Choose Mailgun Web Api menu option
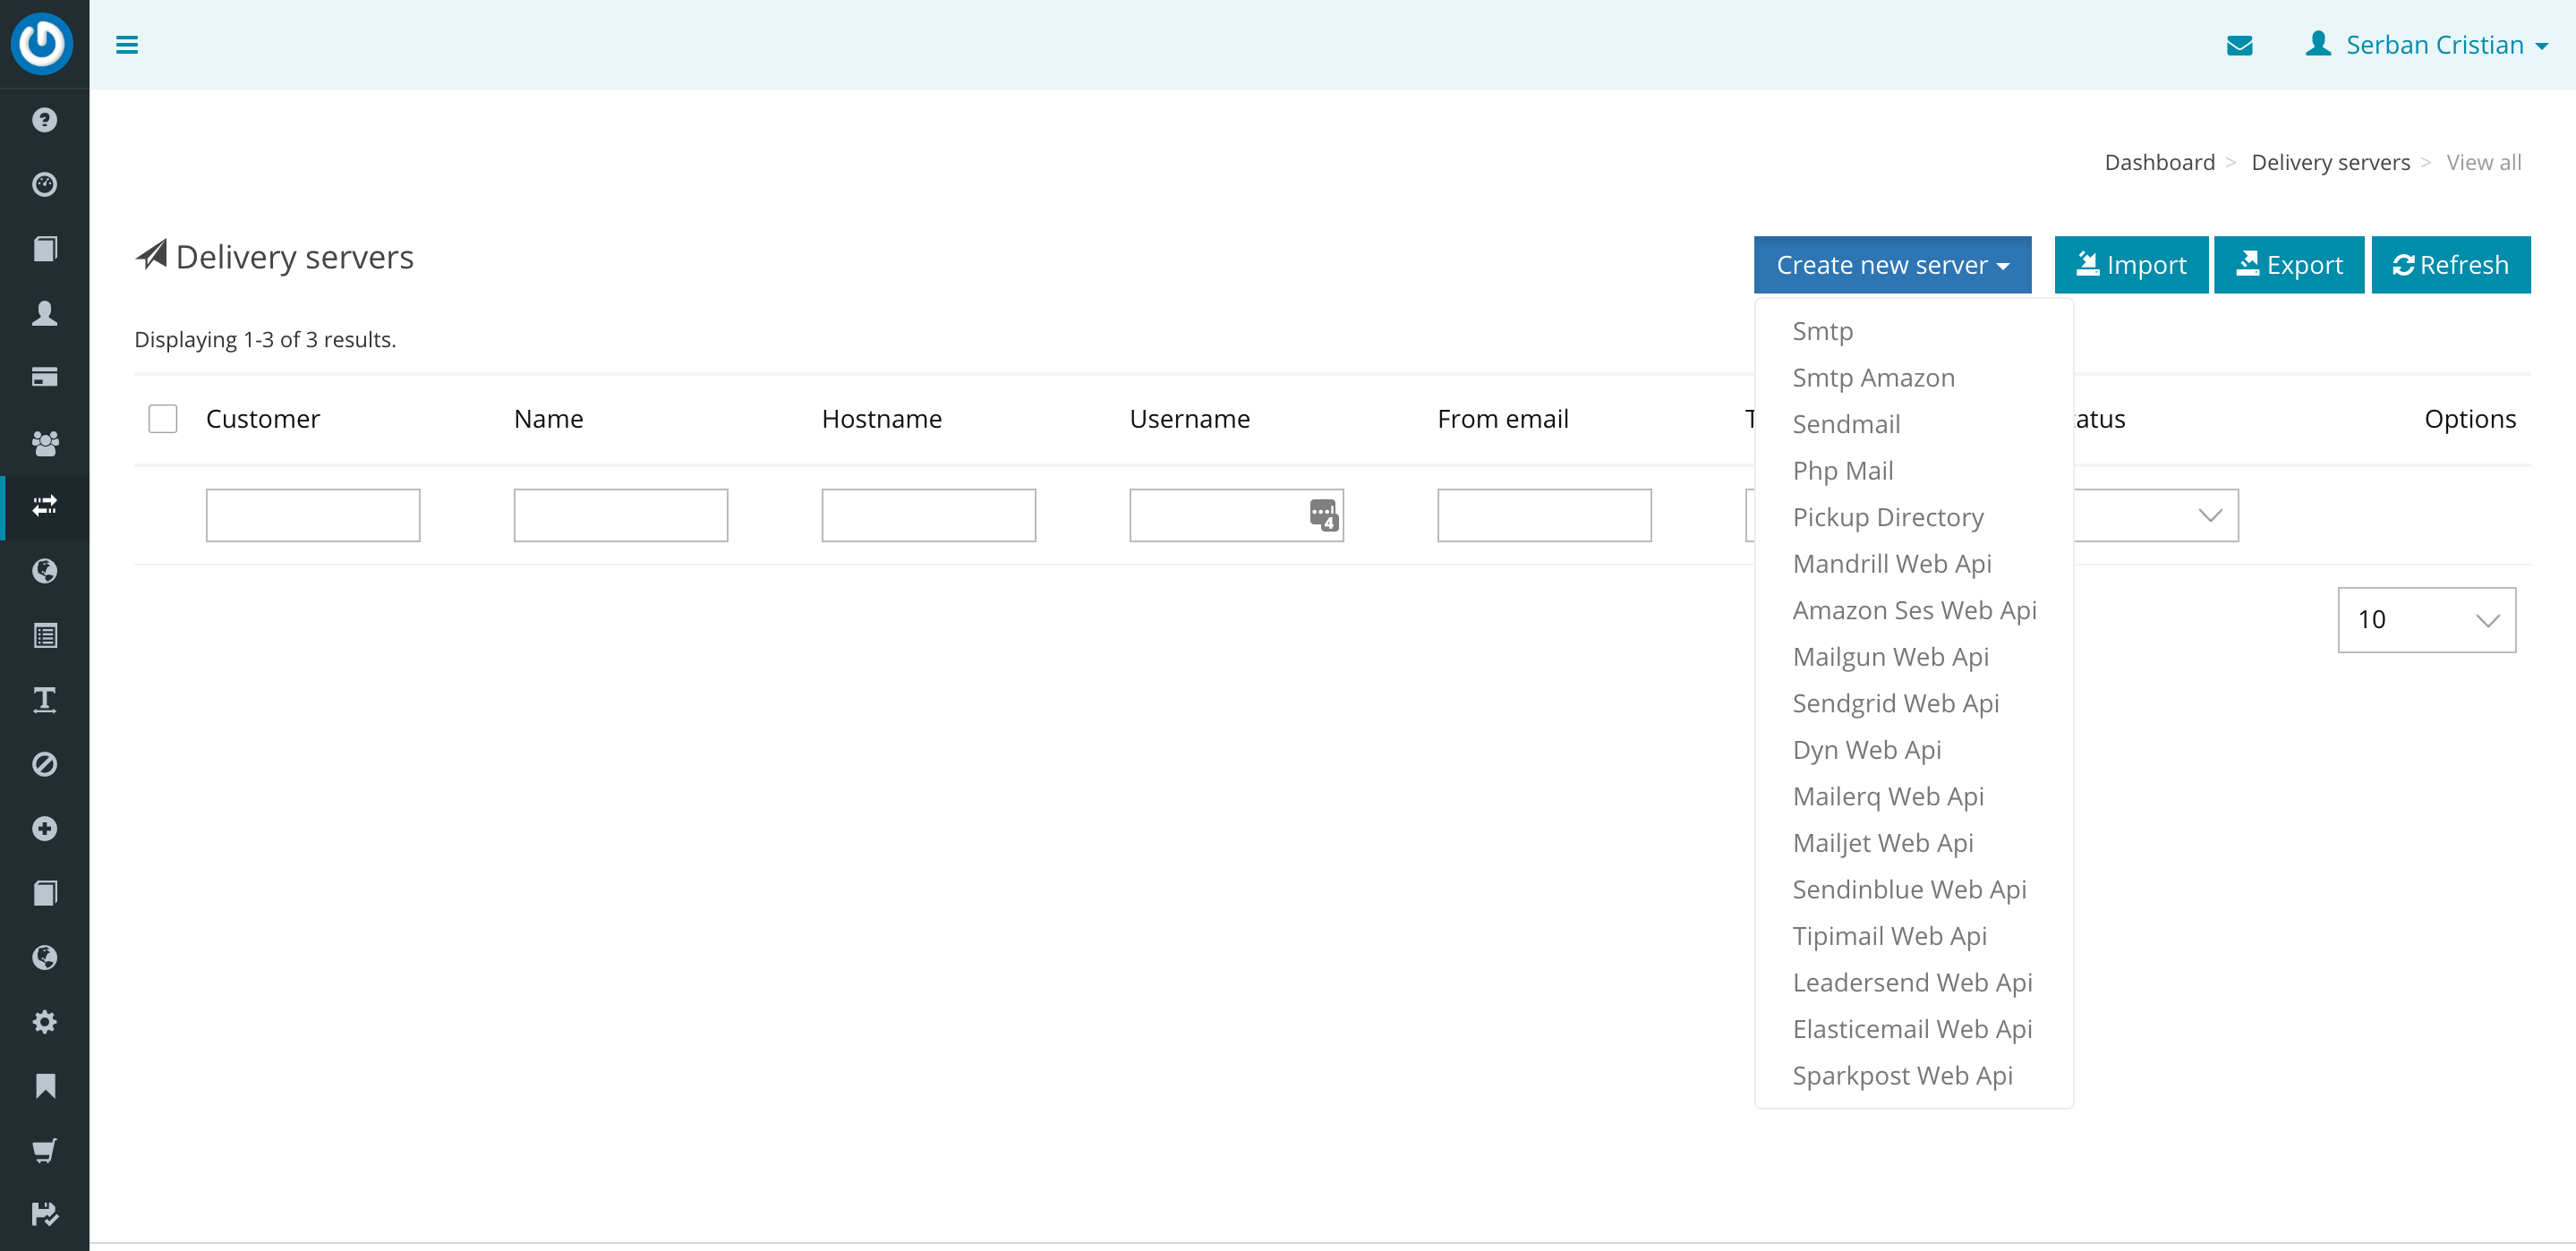 click(x=1890, y=657)
